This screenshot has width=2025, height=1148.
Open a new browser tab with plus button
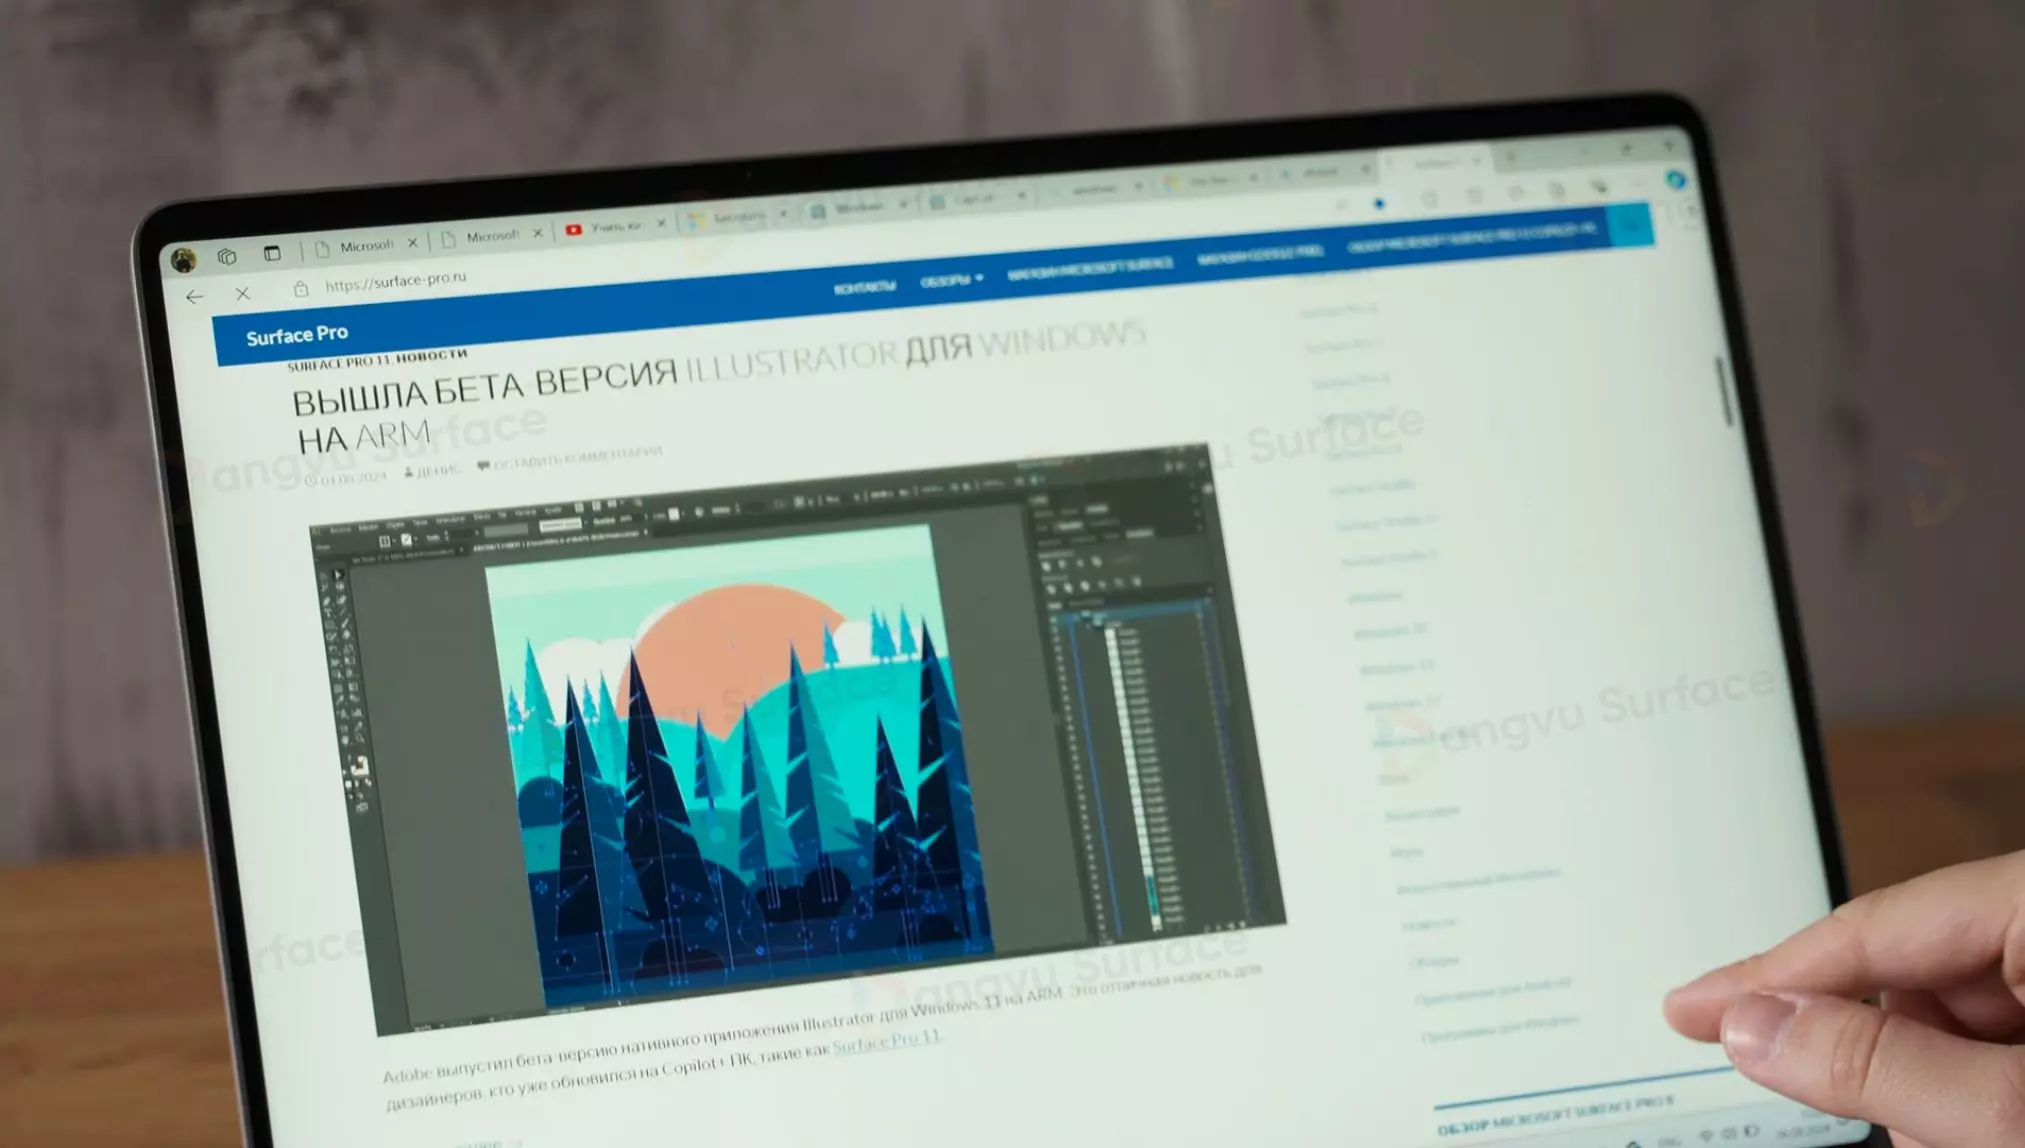tap(1511, 157)
